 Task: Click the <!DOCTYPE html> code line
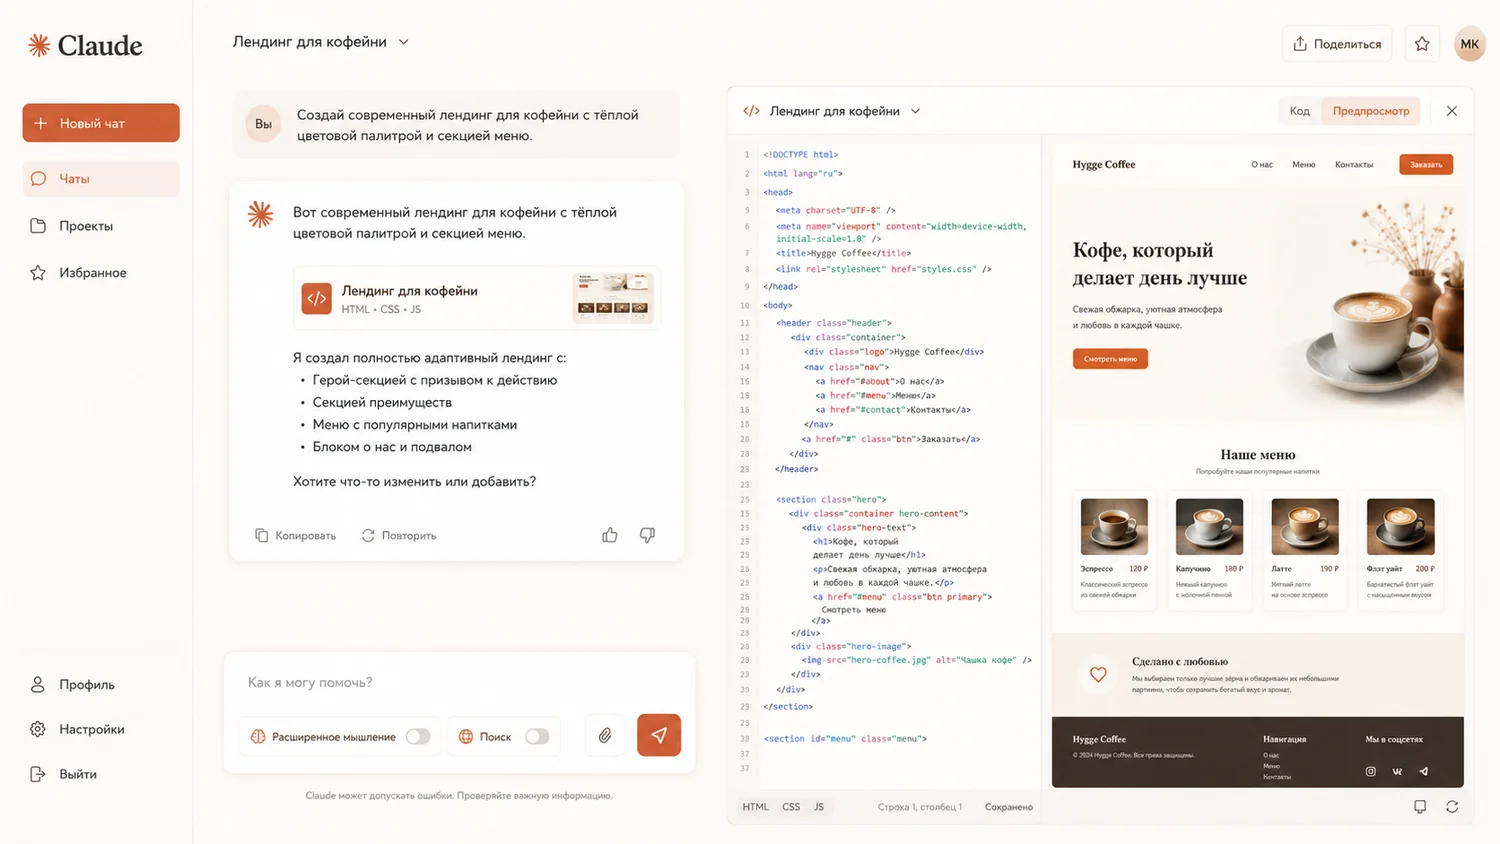(x=800, y=155)
